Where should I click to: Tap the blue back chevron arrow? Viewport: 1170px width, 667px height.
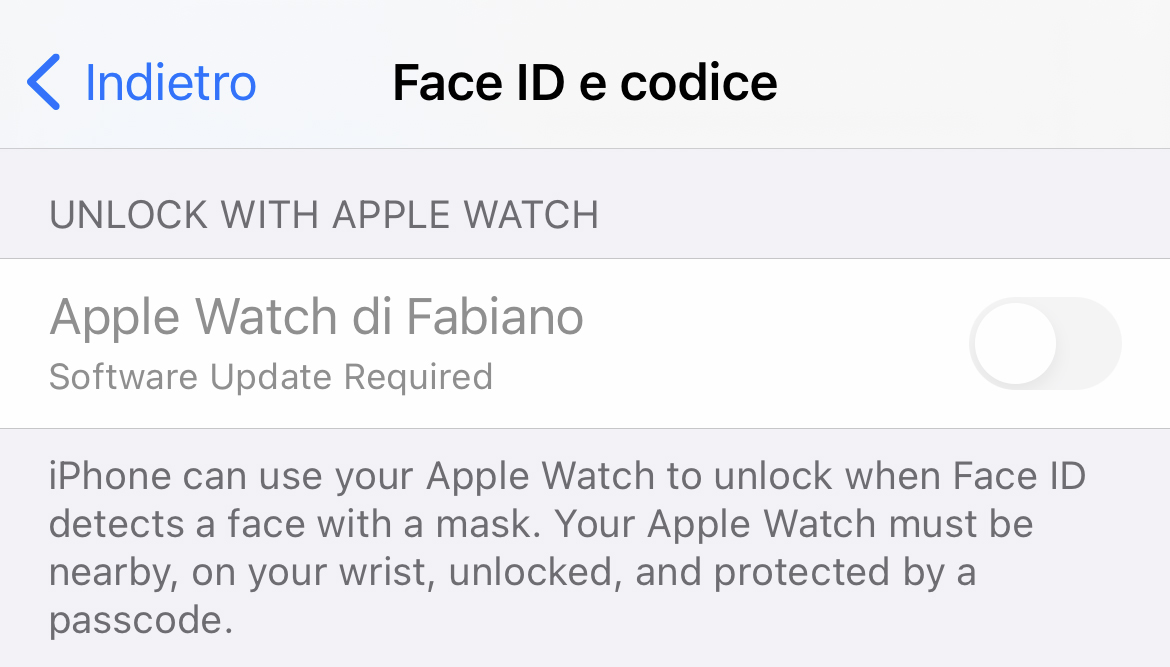[x=43, y=82]
